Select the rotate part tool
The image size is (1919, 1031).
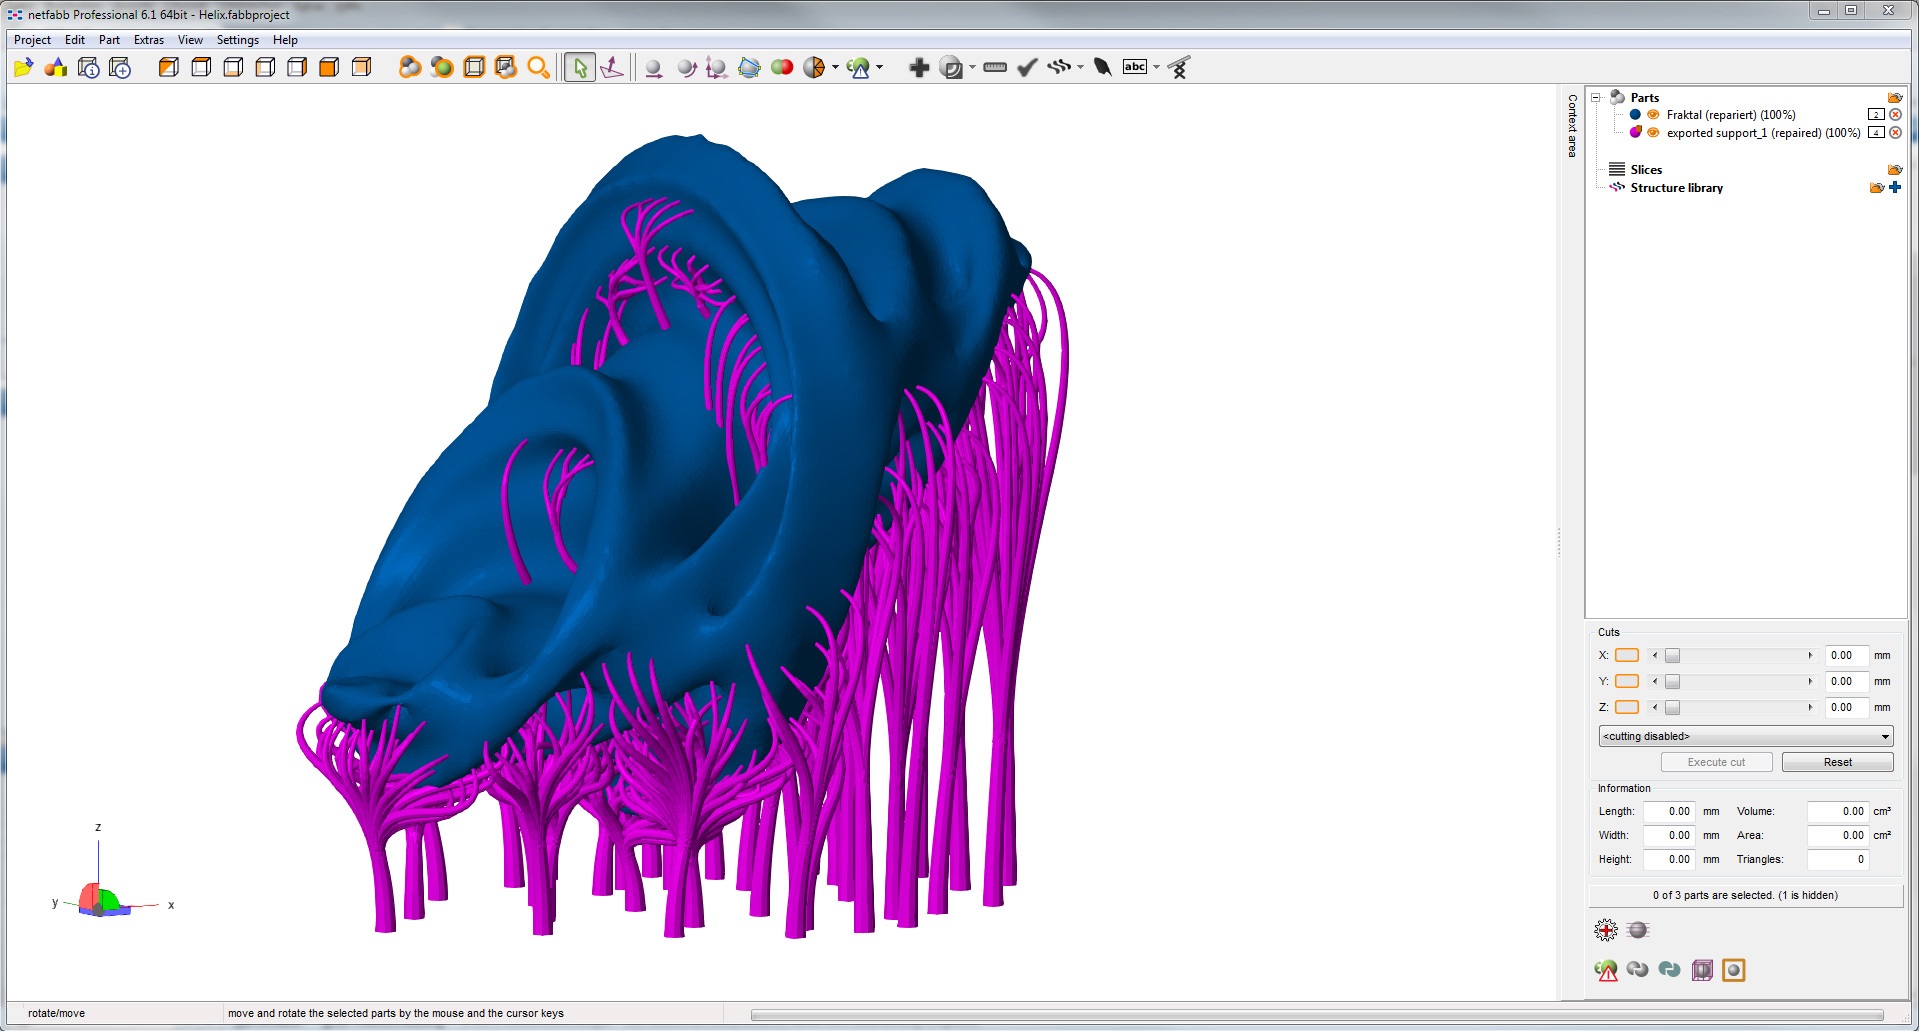[686, 67]
